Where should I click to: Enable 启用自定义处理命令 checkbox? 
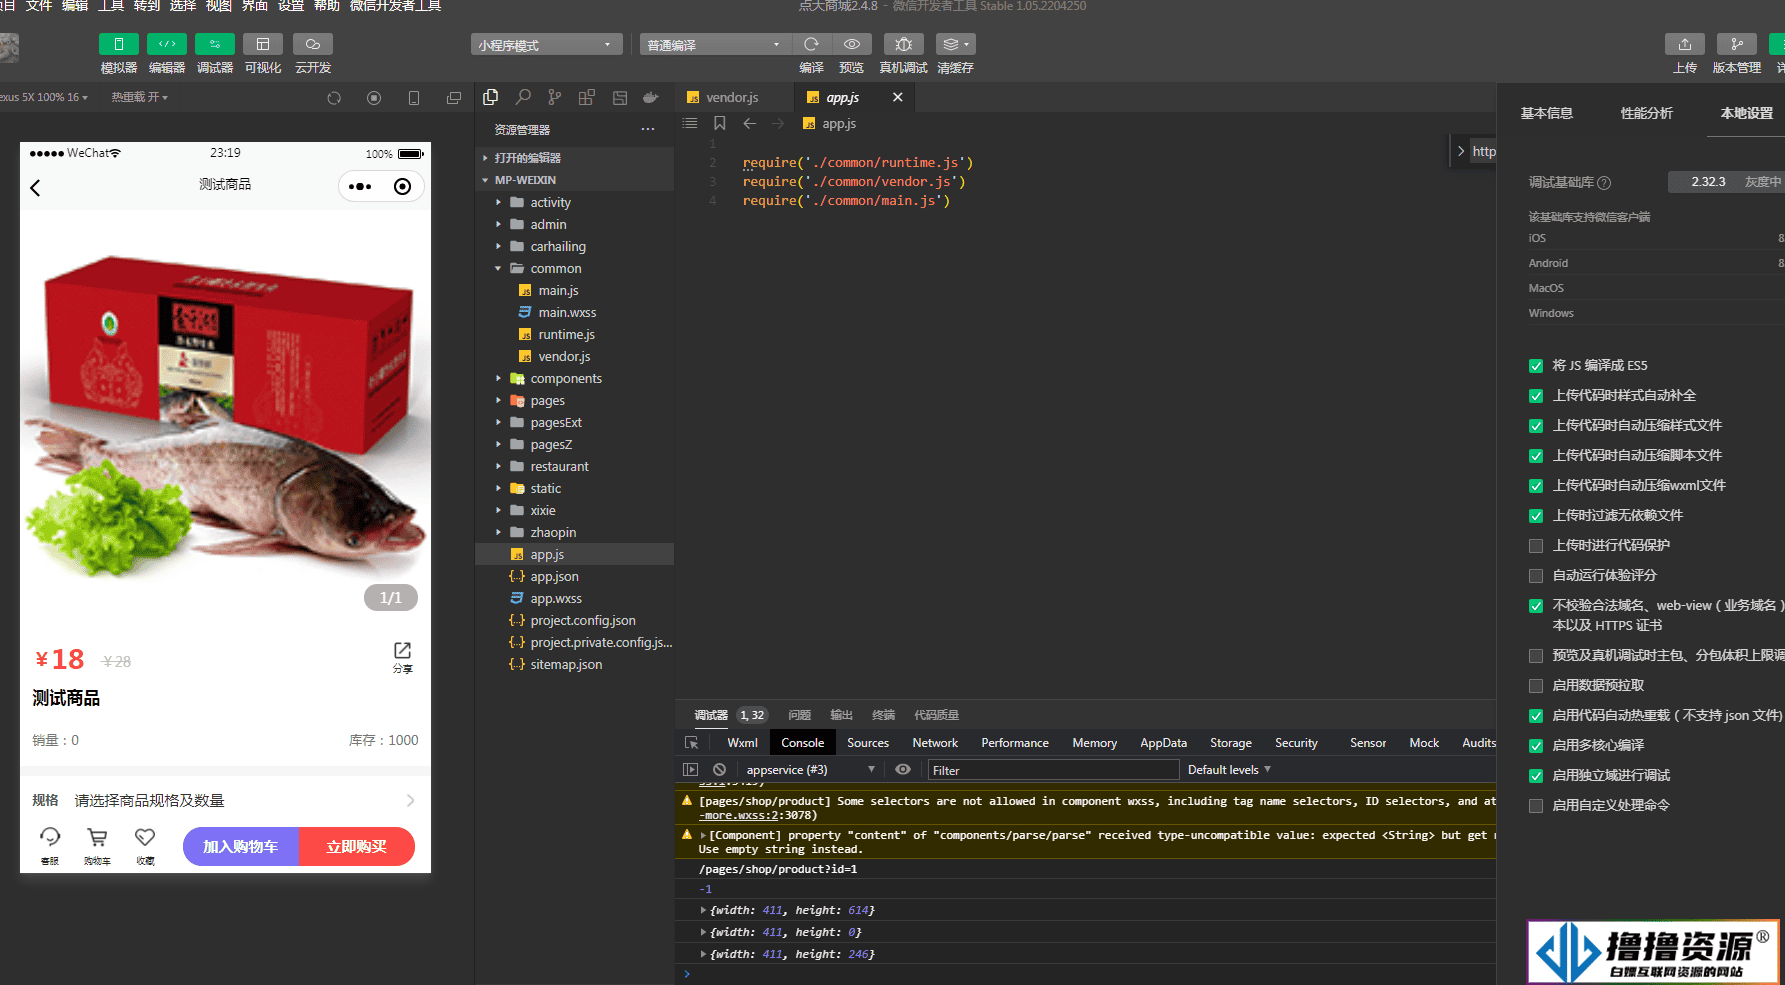pos(1536,806)
